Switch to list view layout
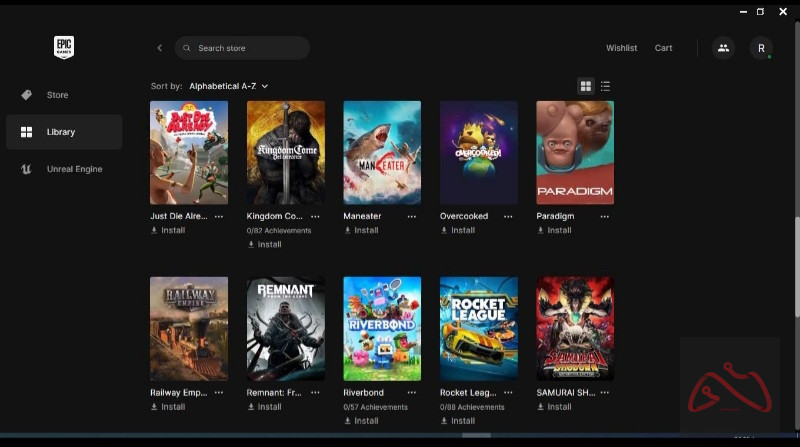 tap(605, 86)
